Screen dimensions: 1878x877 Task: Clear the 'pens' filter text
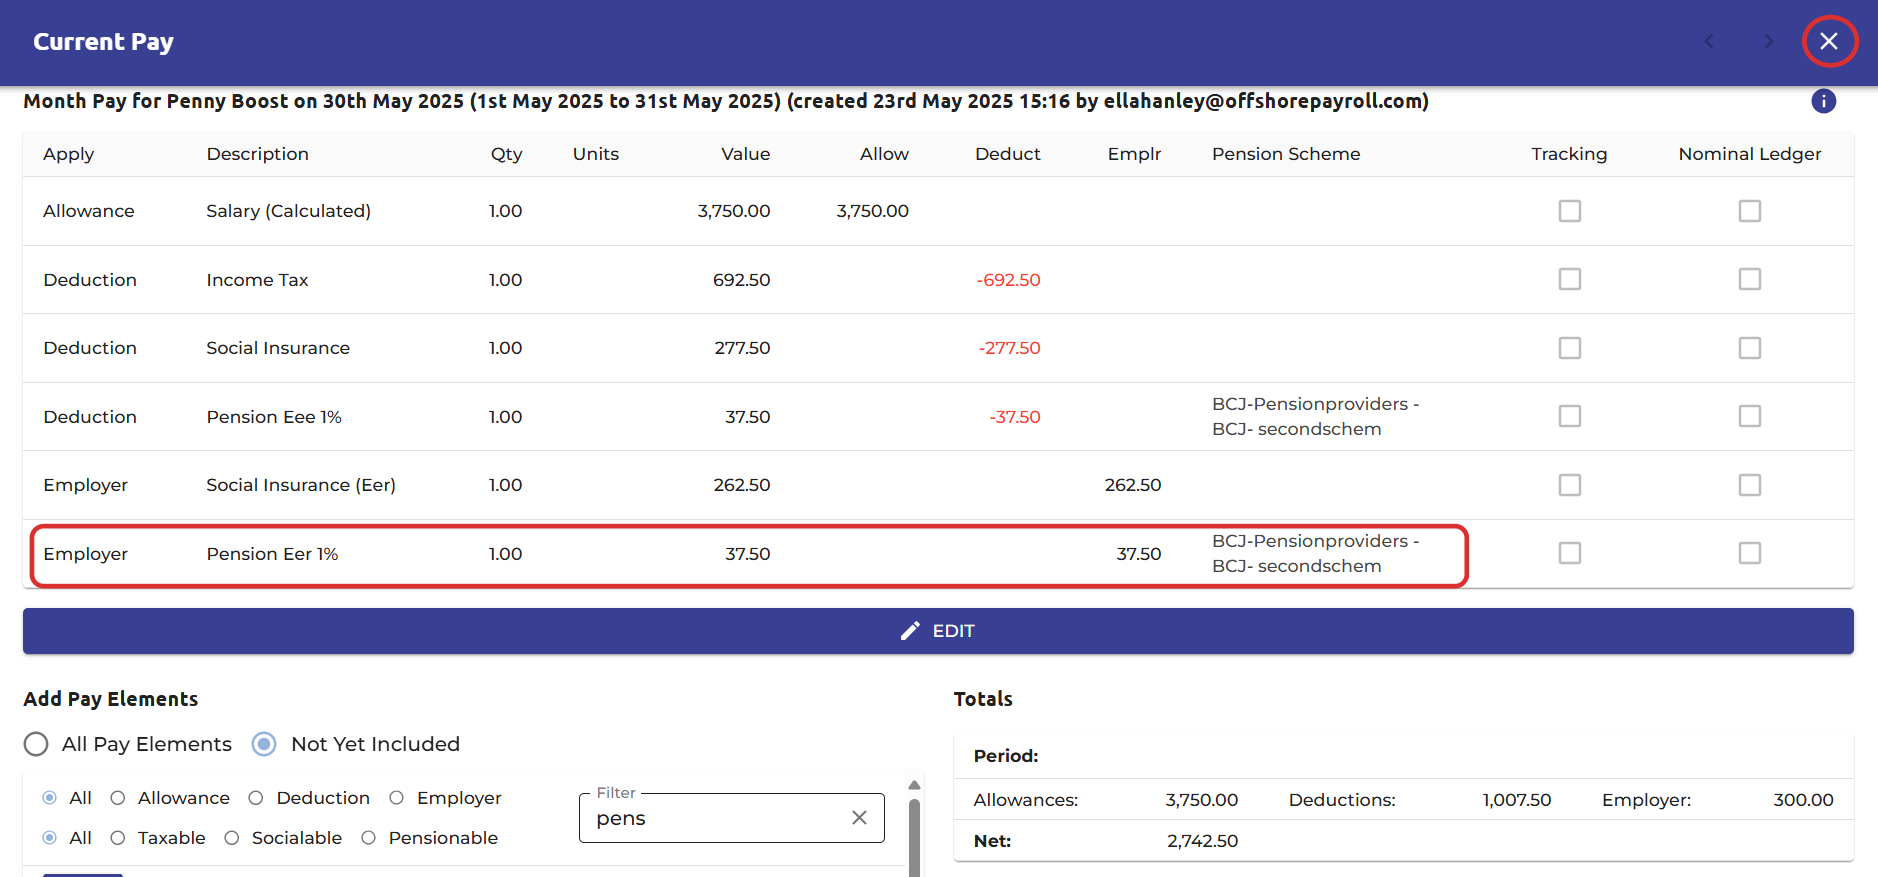[859, 818]
